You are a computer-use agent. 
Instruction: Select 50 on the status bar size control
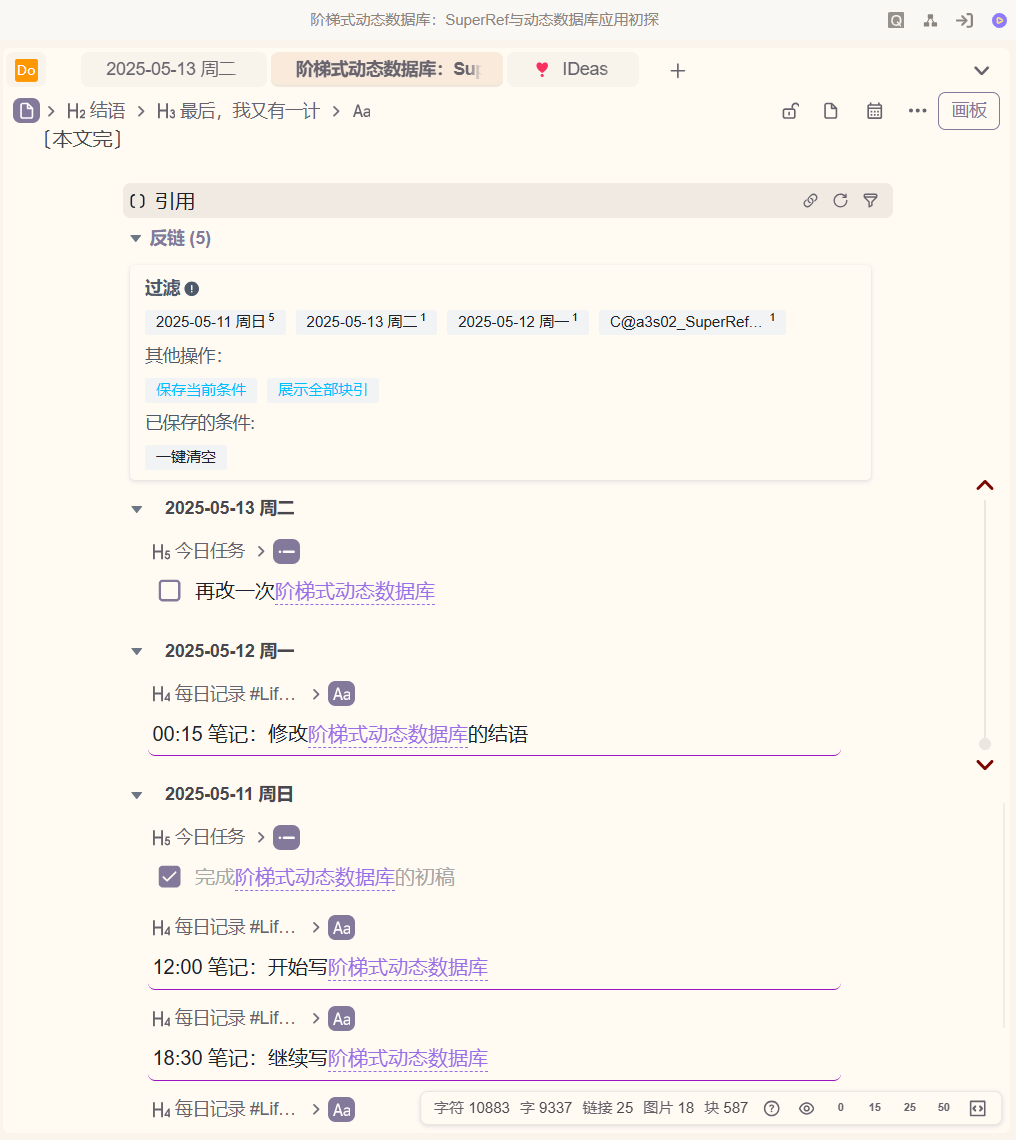(x=943, y=1108)
